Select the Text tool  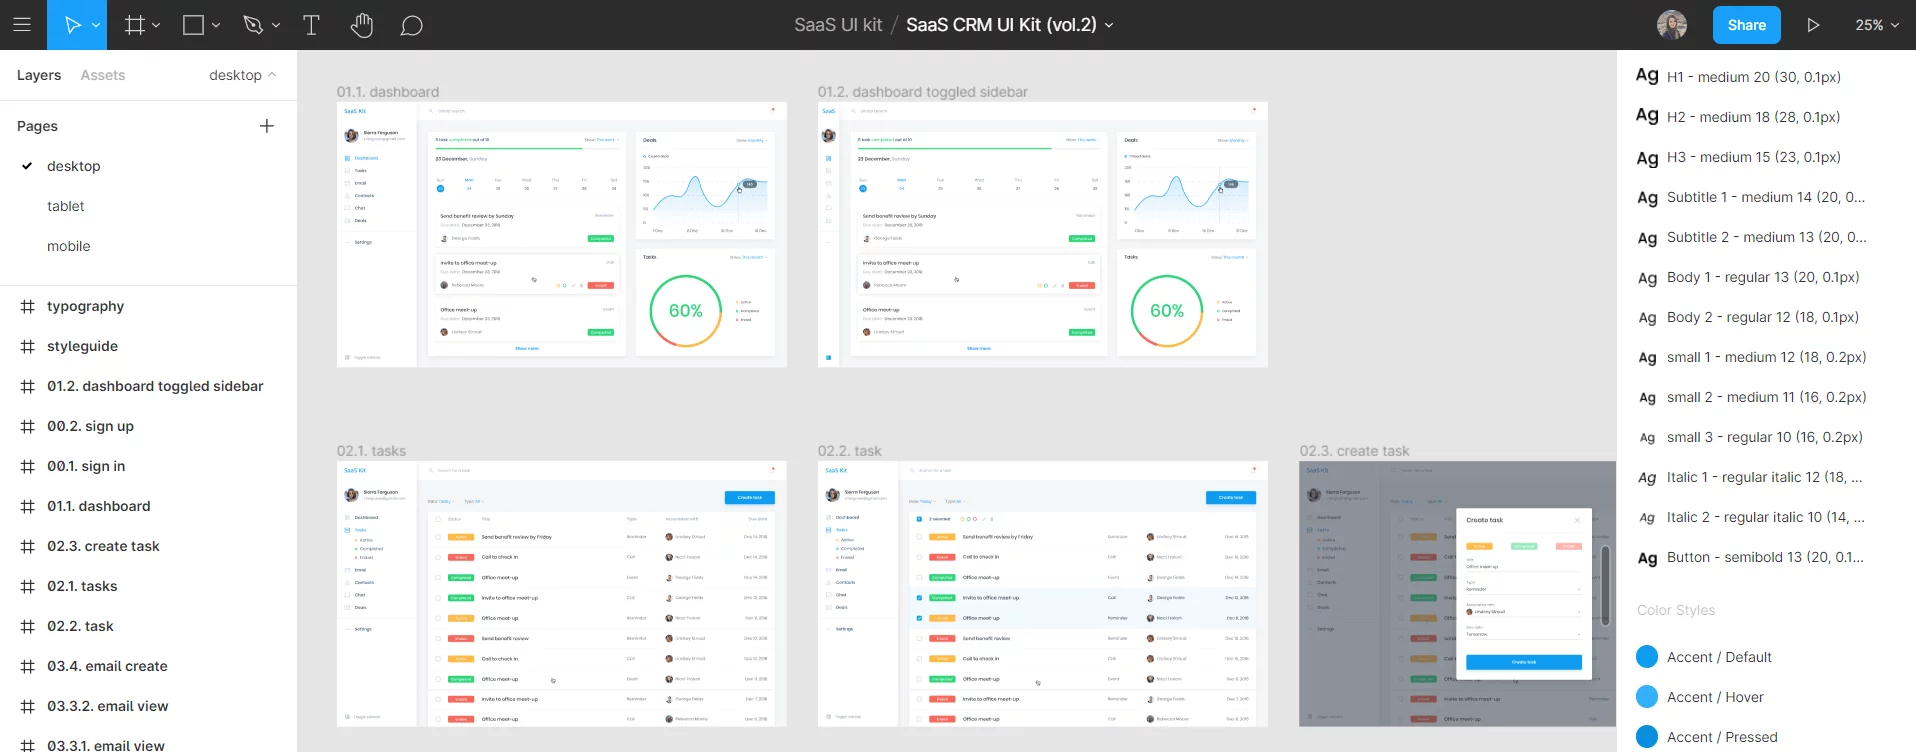pyautogui.click(x=311, y=25)
